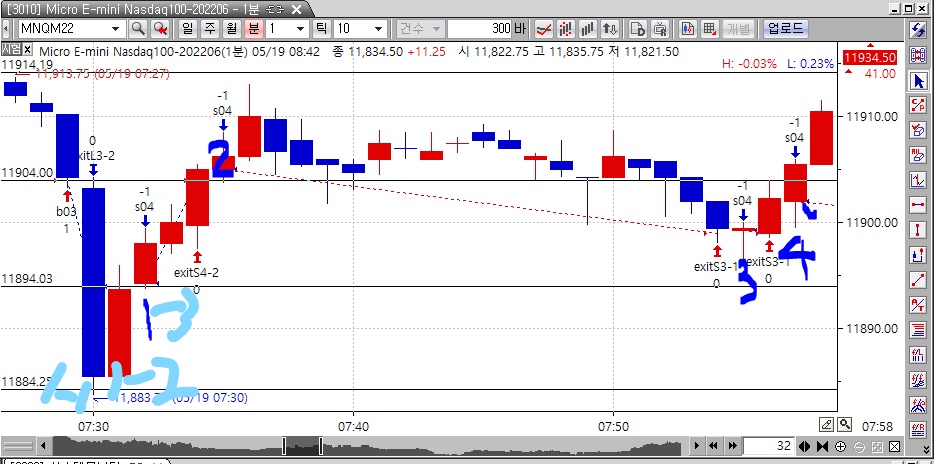Click the circled plus zoom-in icon
This screenshot has height=464, width=934.
pos(840,446)
